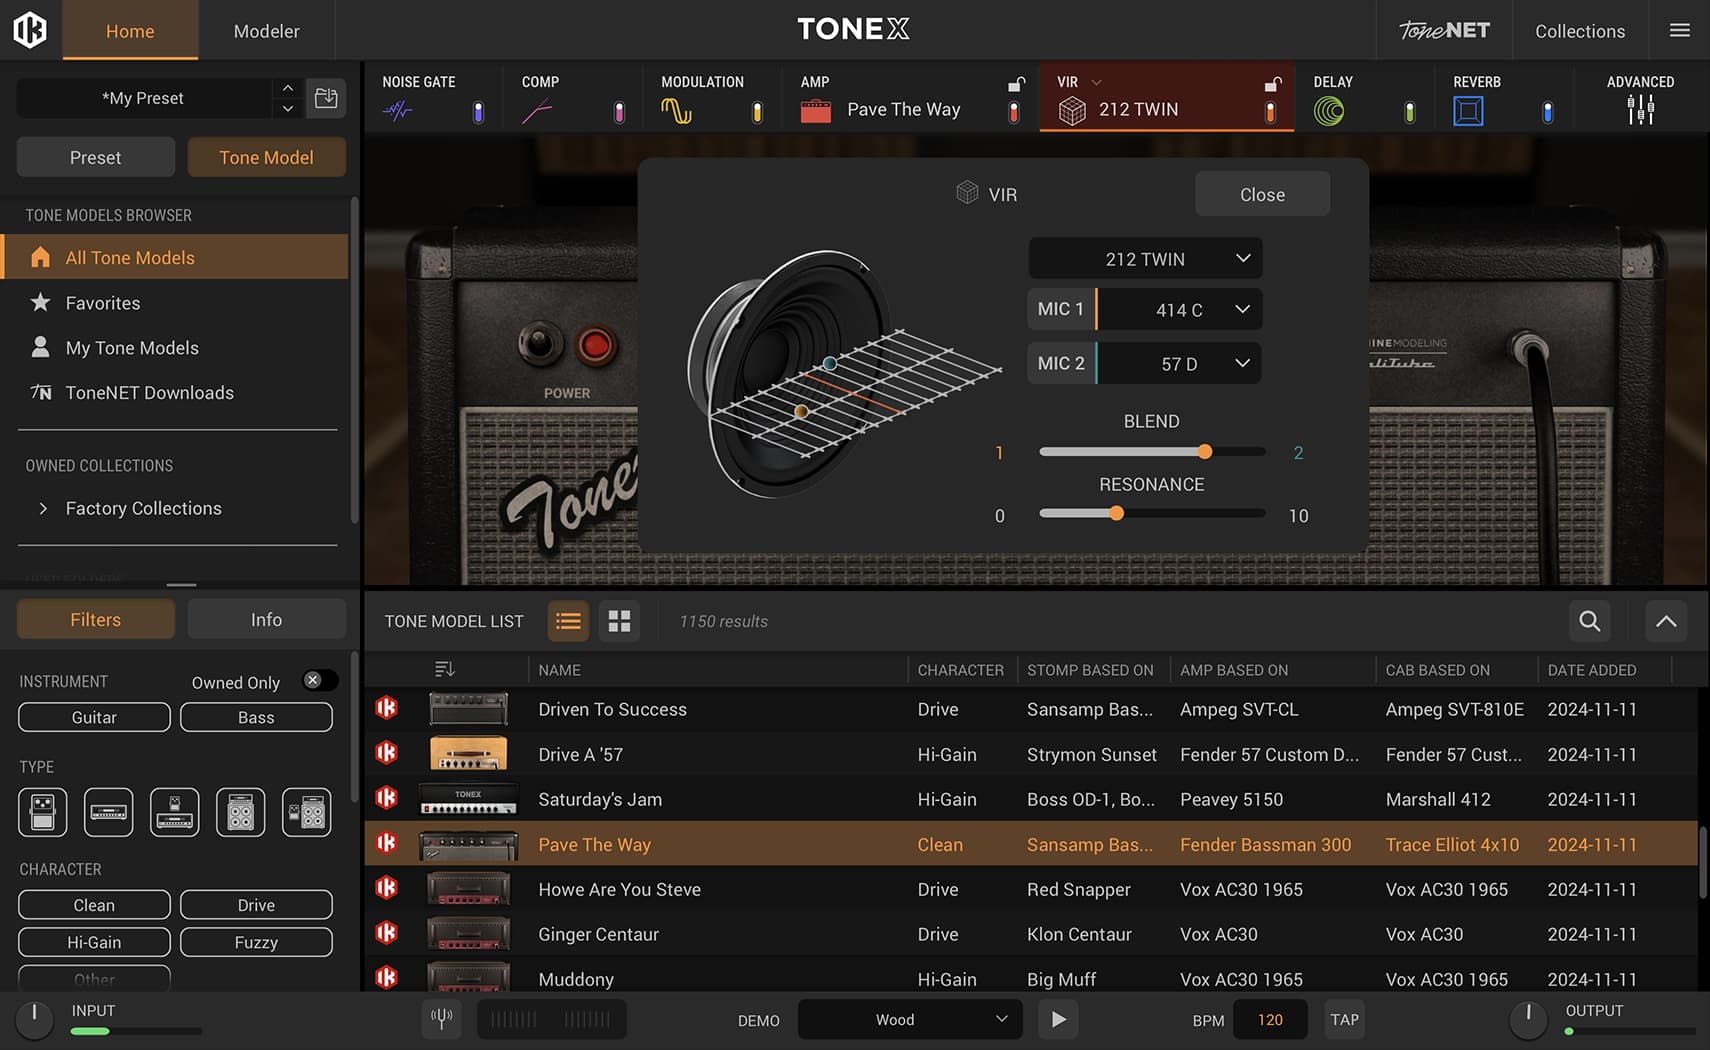This screenshot has width=1710, height=1050.
Task: Click the Input level knob
Action: [34, 1018]
